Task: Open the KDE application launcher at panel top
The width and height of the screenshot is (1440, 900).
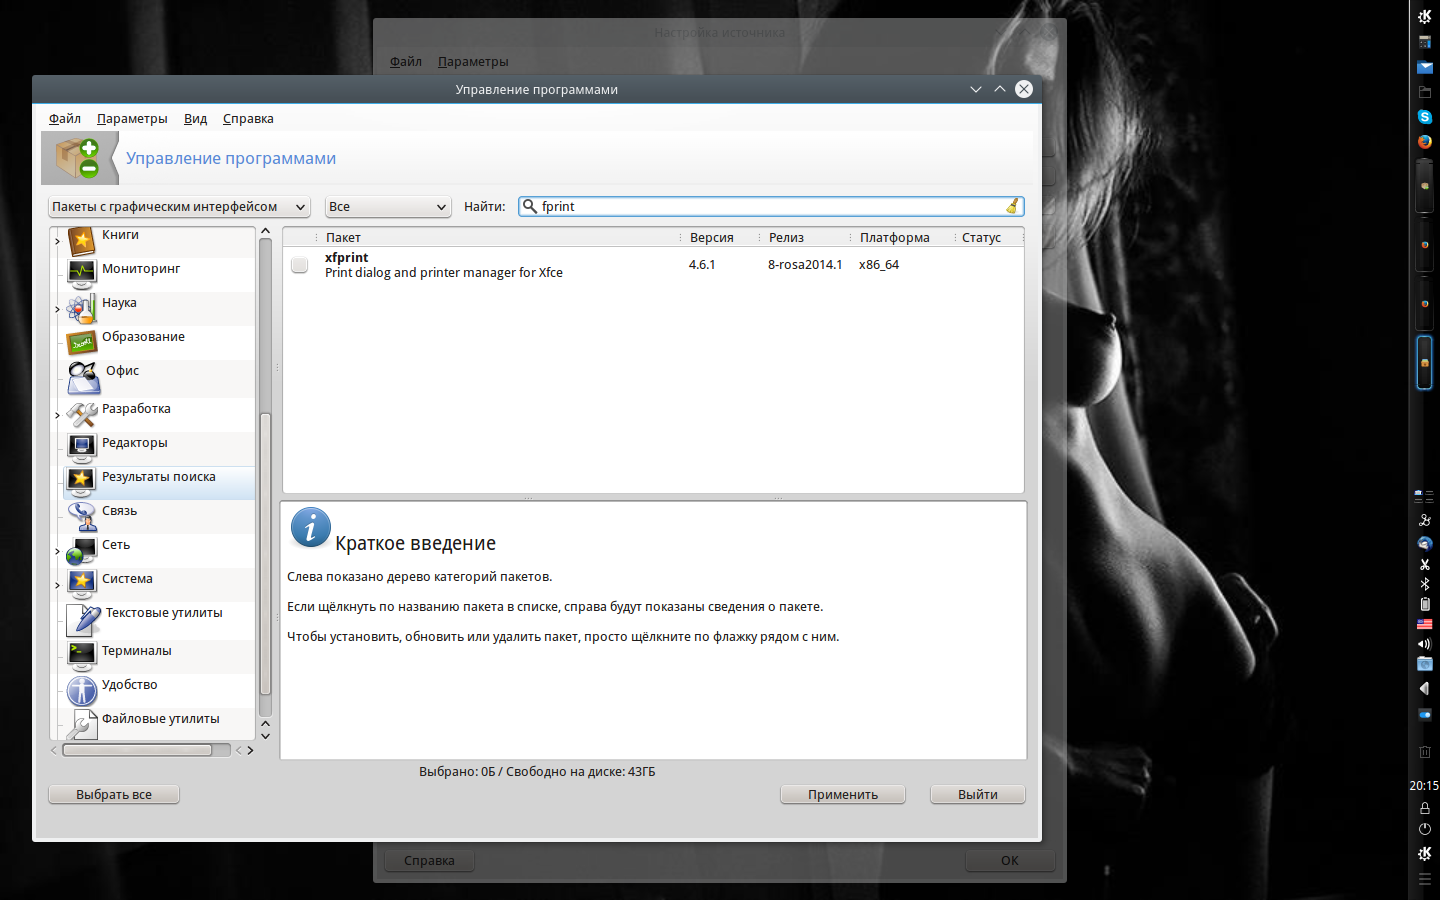Action: [1425, 17]
